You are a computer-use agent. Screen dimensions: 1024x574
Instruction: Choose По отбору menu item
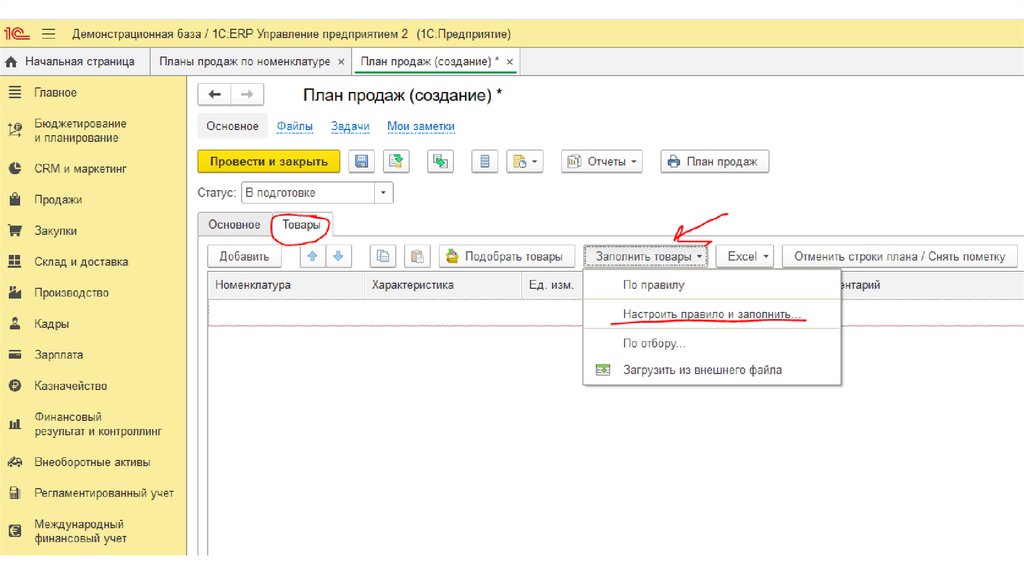tap(711, 343)
